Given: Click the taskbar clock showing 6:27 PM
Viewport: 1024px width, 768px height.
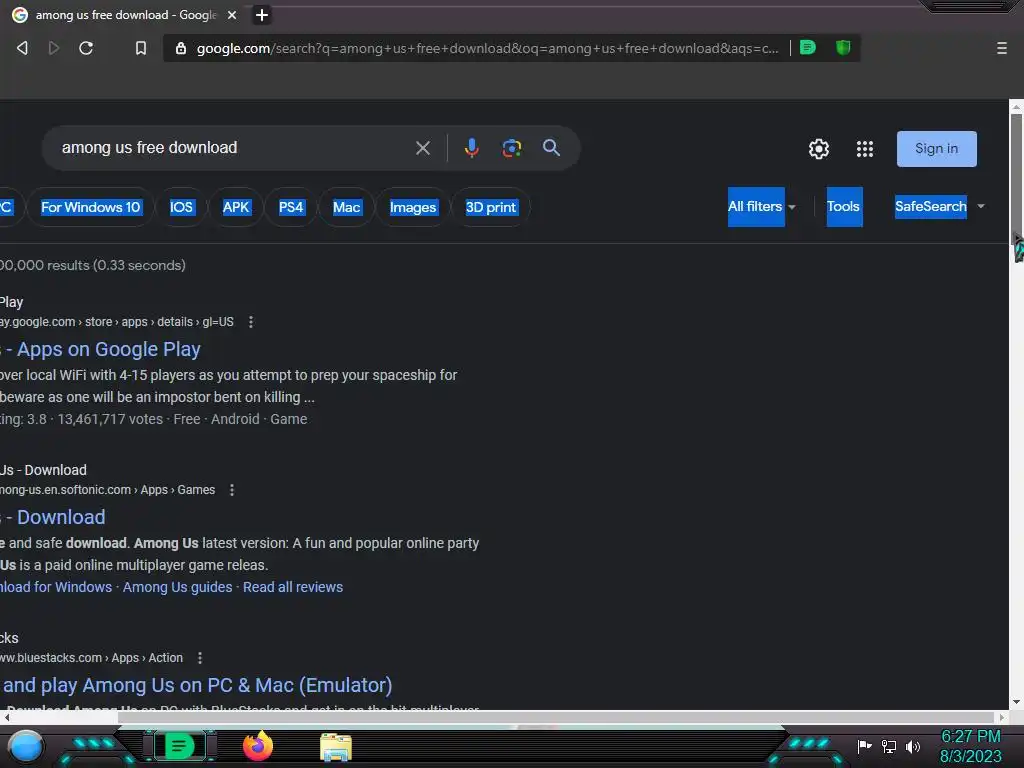Looking at the screenshot, I should point(970,746).
